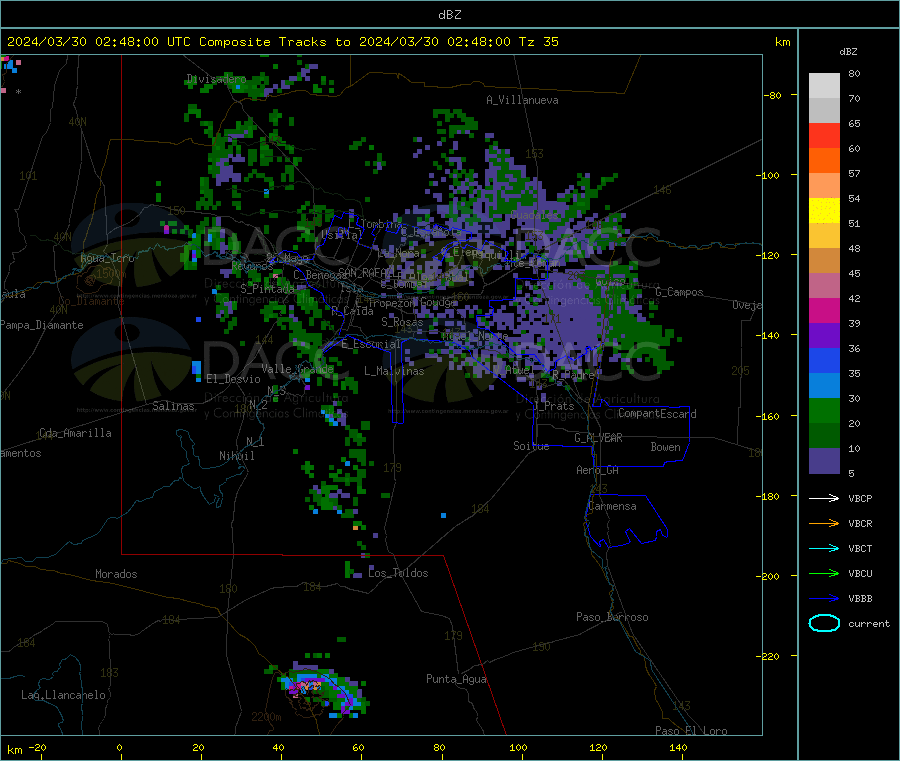Click the 'Laq.Llancanelo' map label
Viewport: 900px width, 761px height.
63,695
